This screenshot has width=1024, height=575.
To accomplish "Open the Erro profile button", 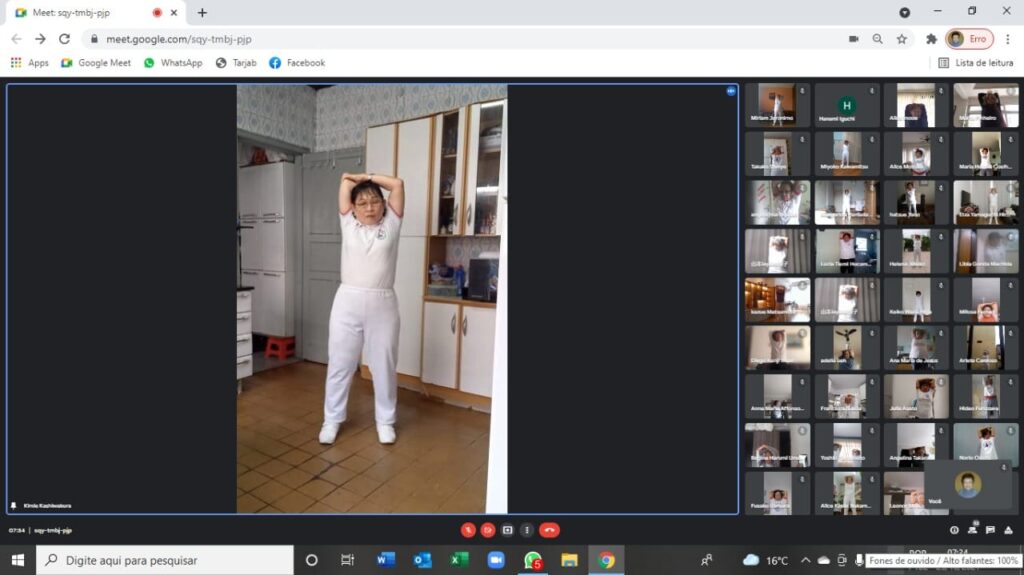I will [969, 39].
